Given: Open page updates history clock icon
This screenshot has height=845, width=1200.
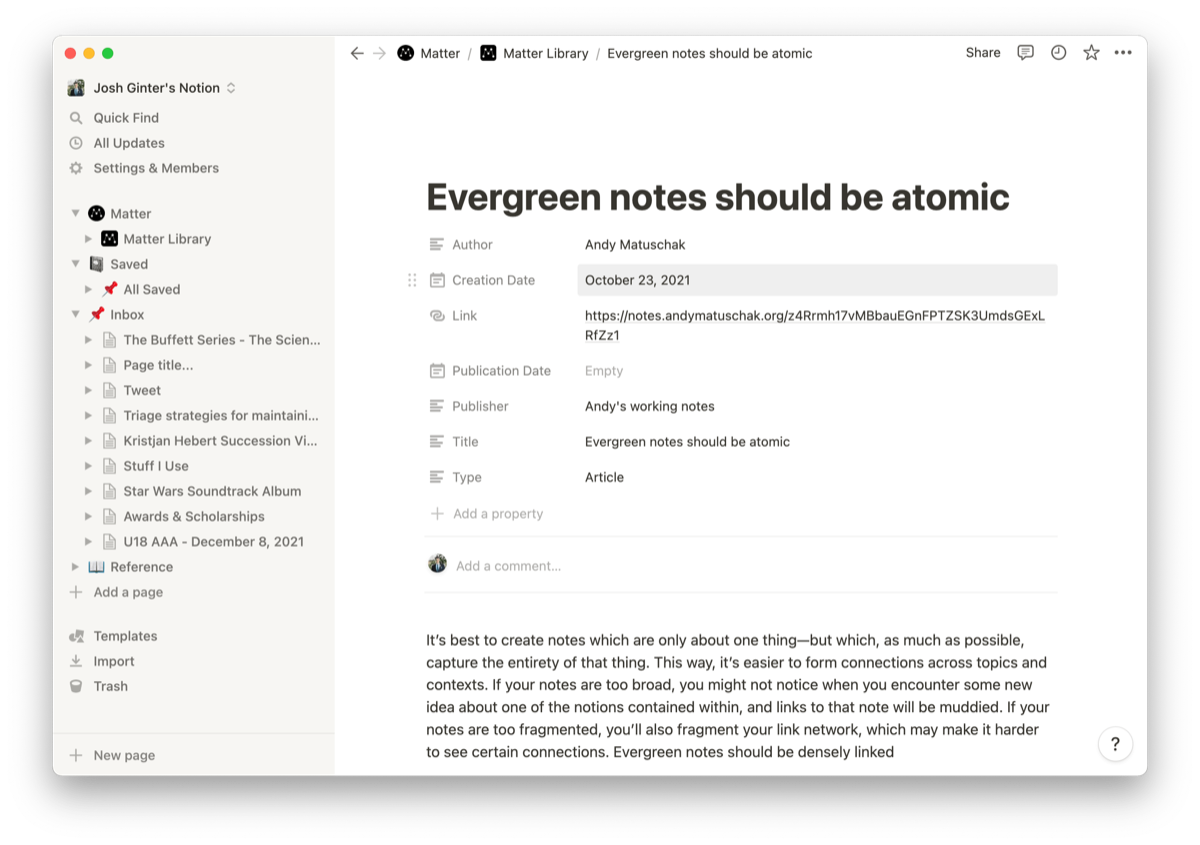Looking at the screenshot, I should 1058,53.
